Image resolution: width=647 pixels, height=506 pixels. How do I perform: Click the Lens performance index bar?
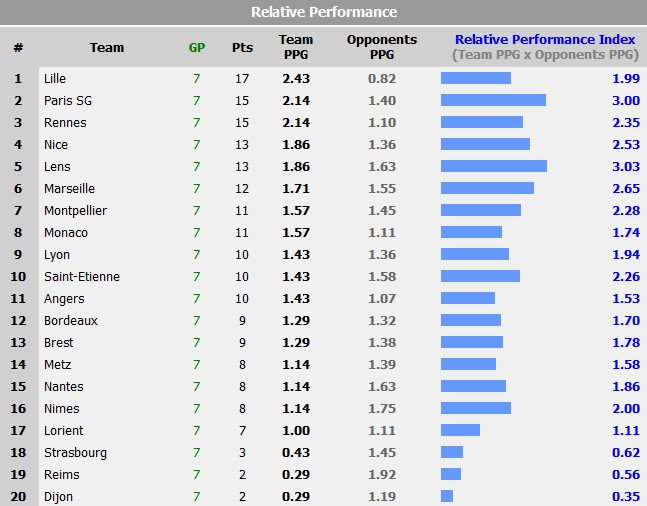pos(494,167)
